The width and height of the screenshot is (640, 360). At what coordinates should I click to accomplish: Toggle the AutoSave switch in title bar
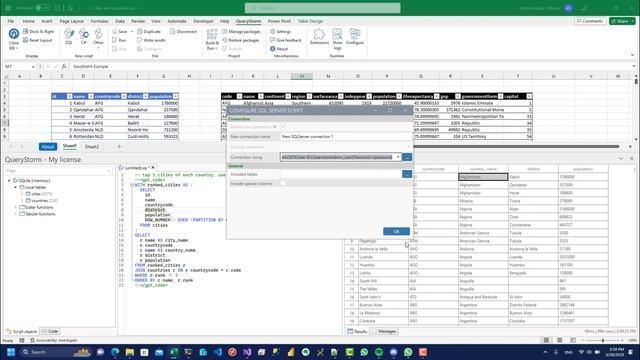(42, 8)
